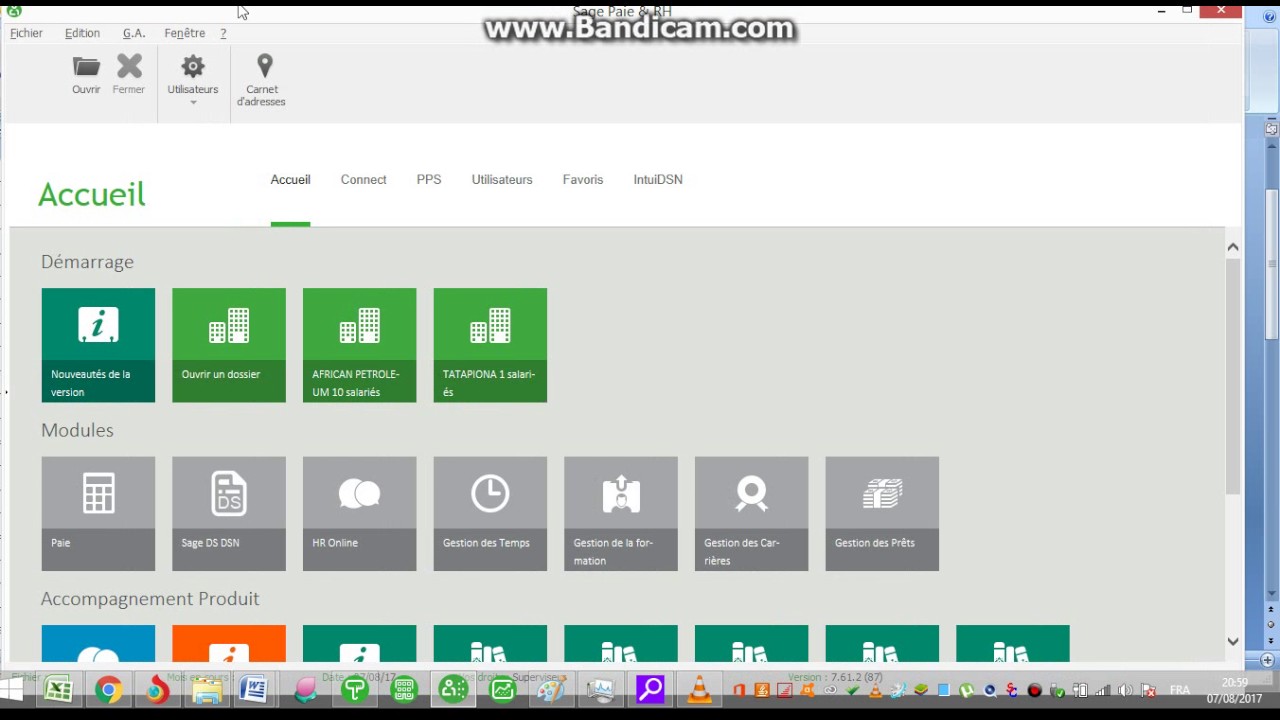Launch the Gestion des Prêts module

[x=882, y=514]
